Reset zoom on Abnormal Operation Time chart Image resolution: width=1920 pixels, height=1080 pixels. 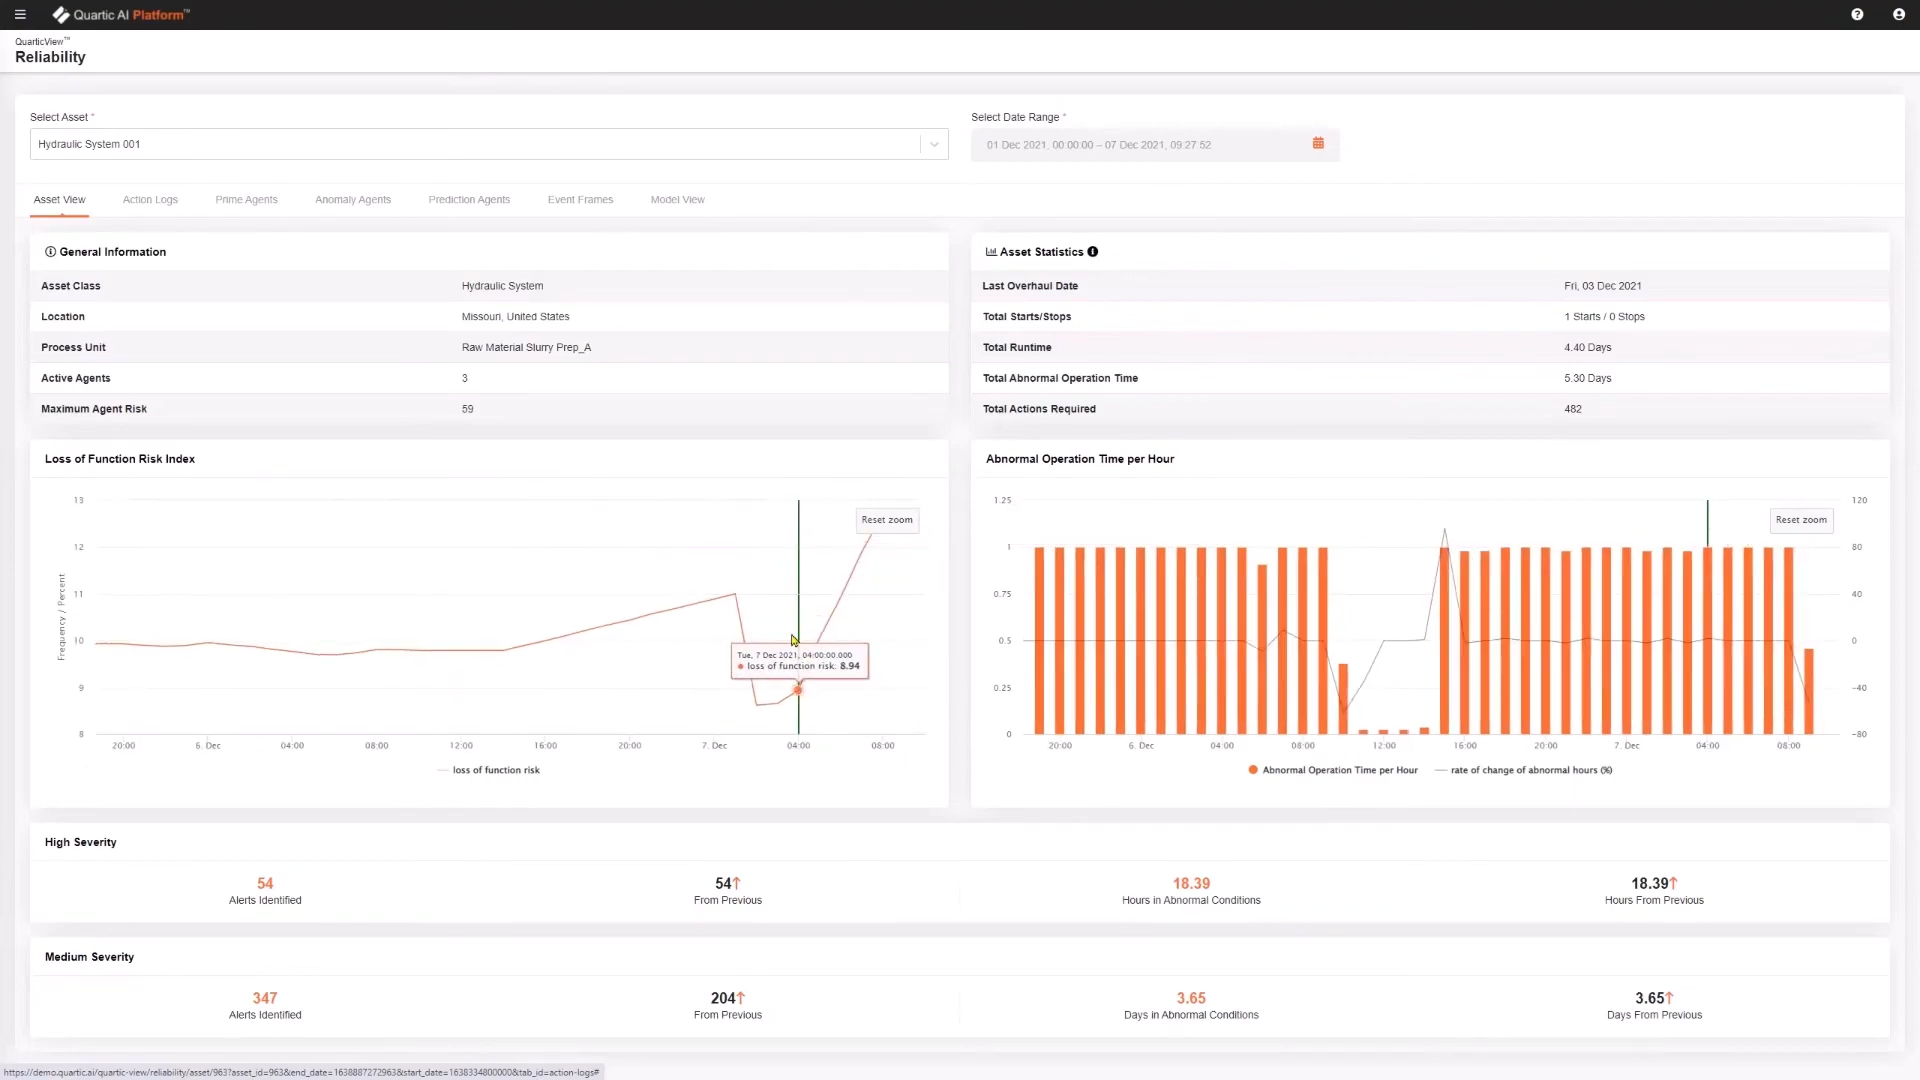tap(1801, 520)
